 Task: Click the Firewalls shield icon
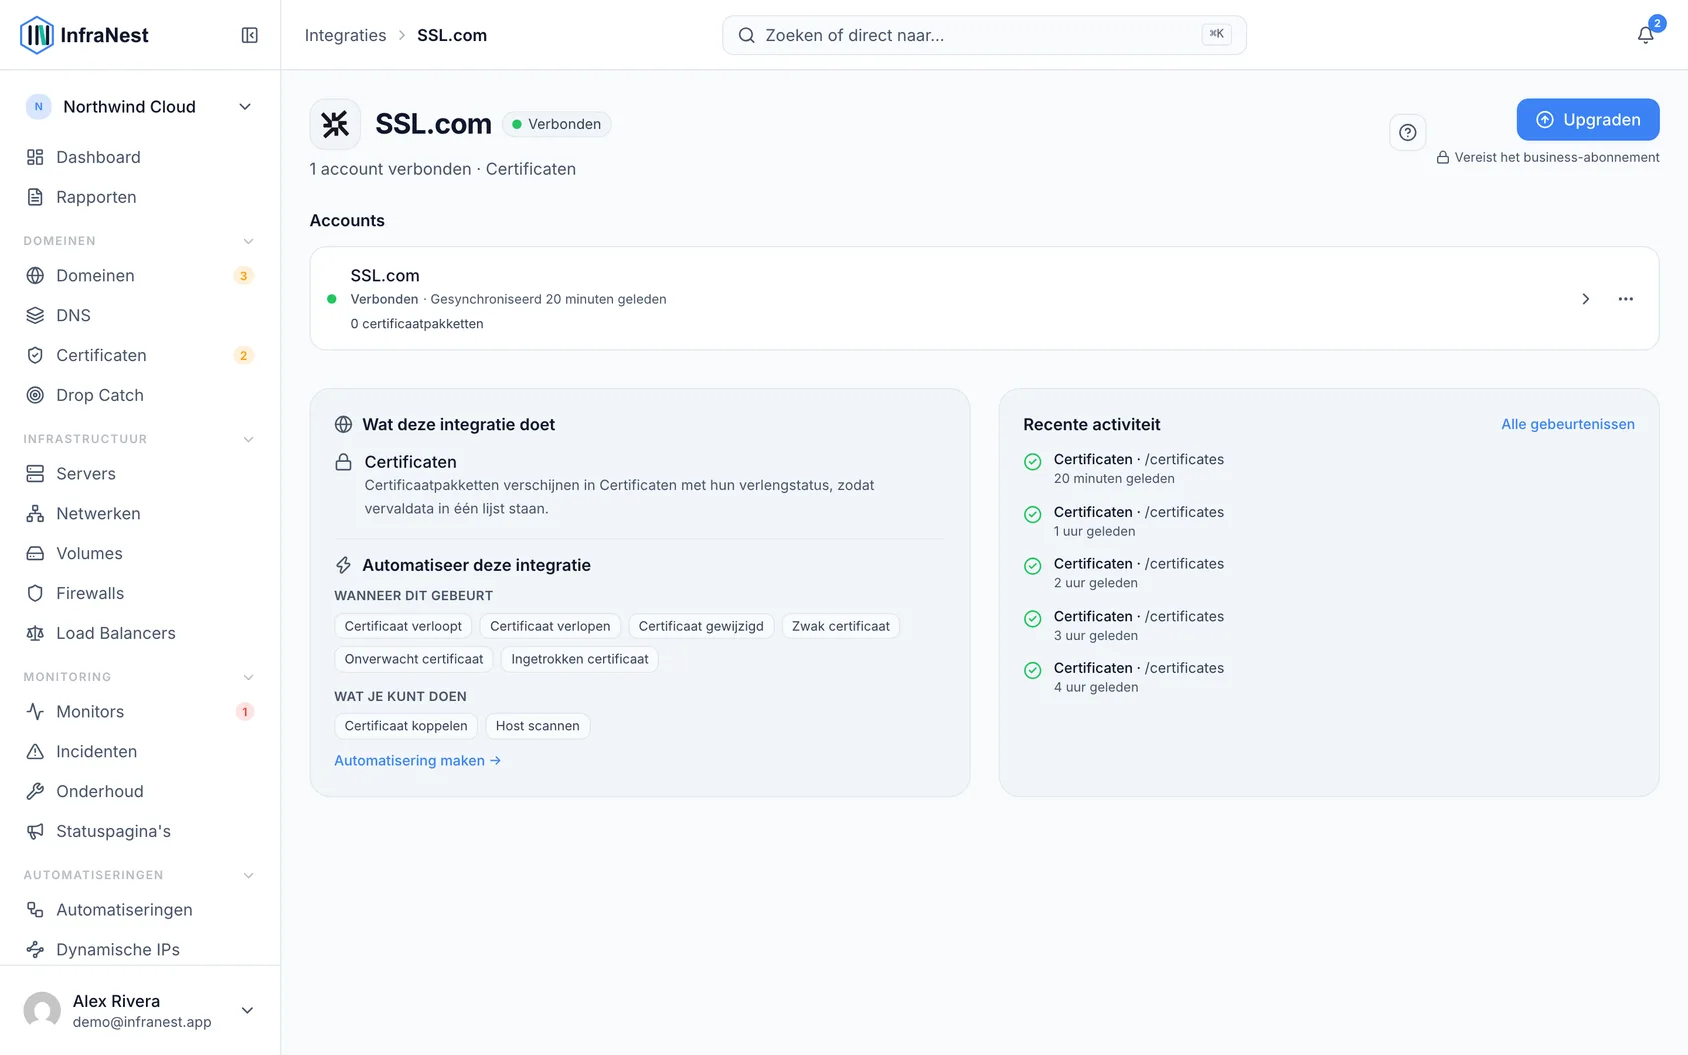35,593
